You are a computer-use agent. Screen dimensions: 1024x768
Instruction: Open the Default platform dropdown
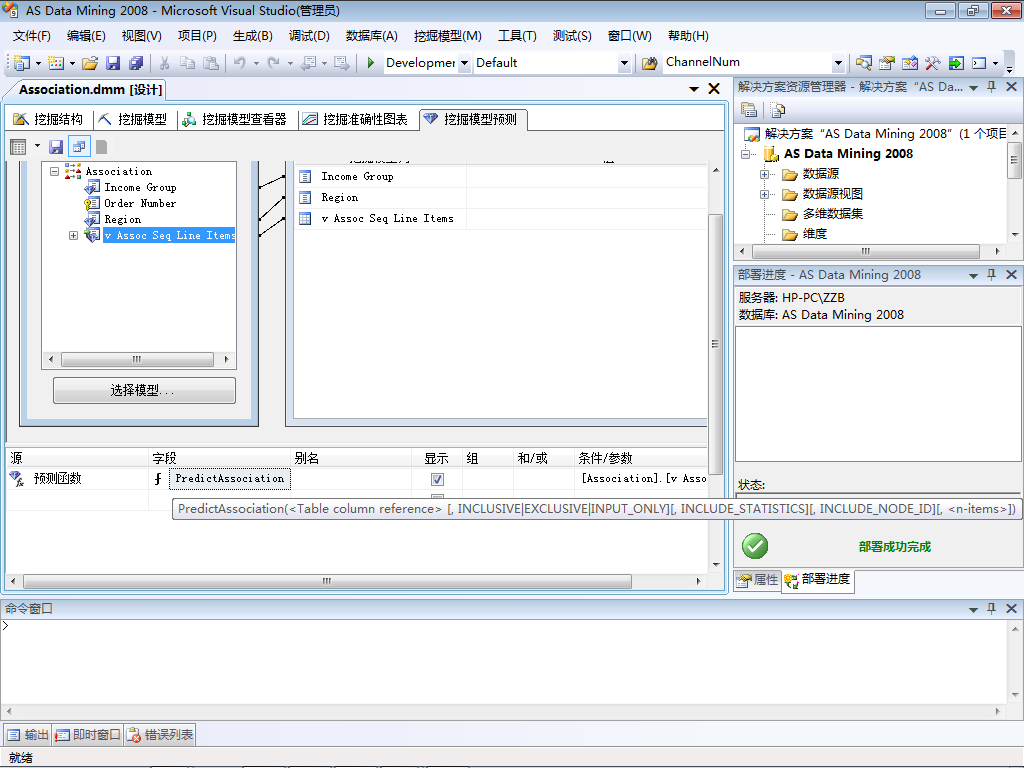point(624,63)
